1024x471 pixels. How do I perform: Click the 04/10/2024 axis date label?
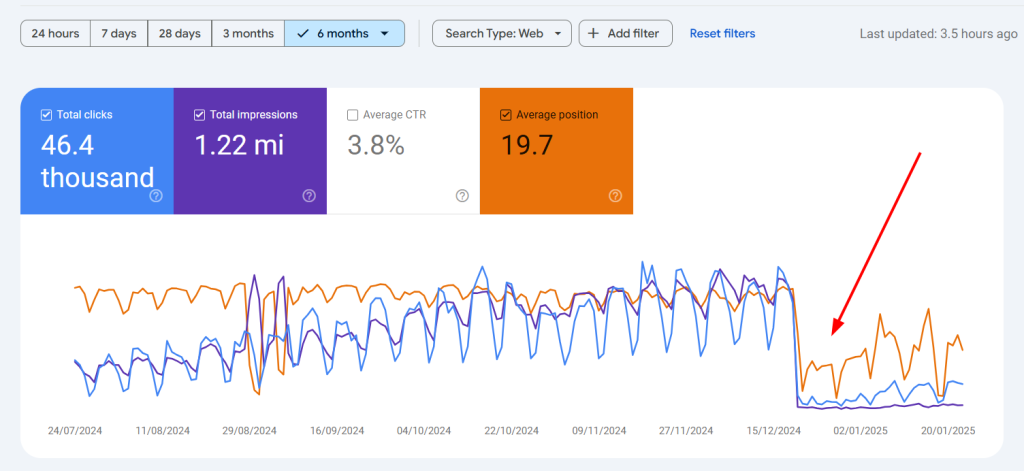424,431
